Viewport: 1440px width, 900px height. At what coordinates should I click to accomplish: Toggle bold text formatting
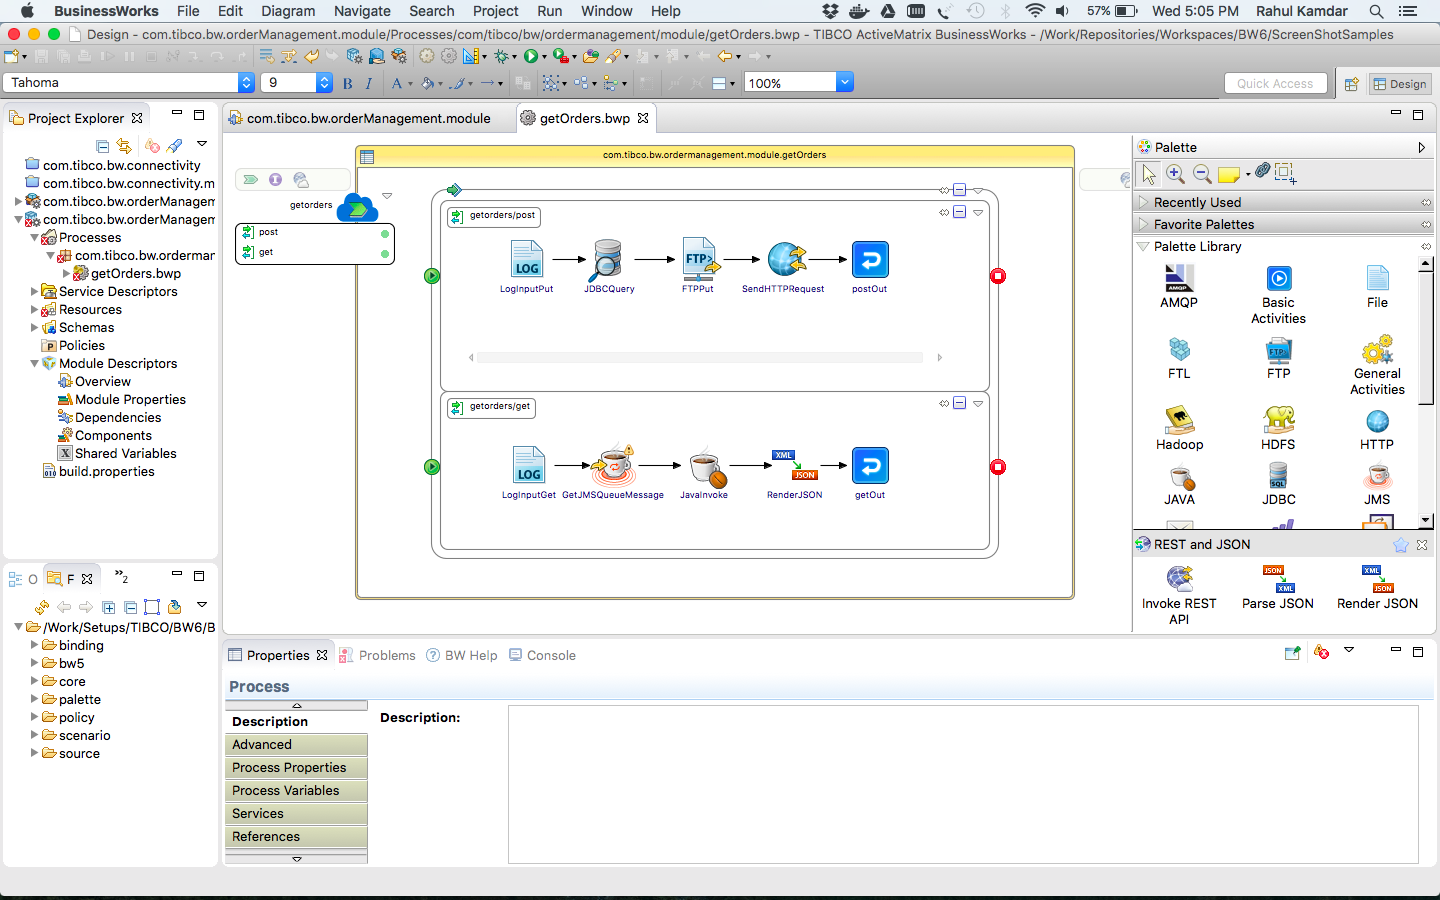347,84
